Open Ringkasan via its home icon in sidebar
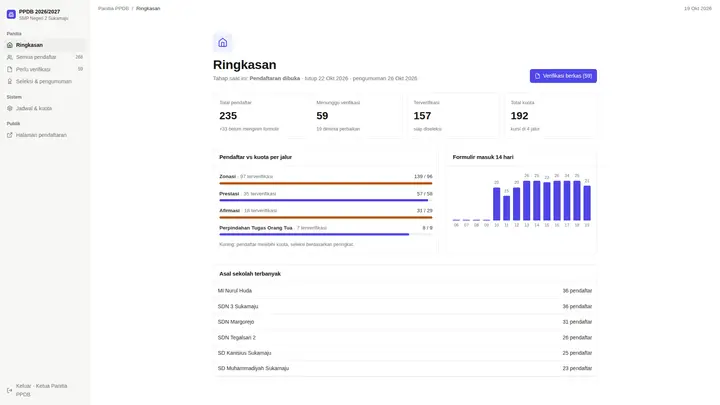Image resolution: width=720 pixels, height=405 pixels. click(x=10, y=45)
